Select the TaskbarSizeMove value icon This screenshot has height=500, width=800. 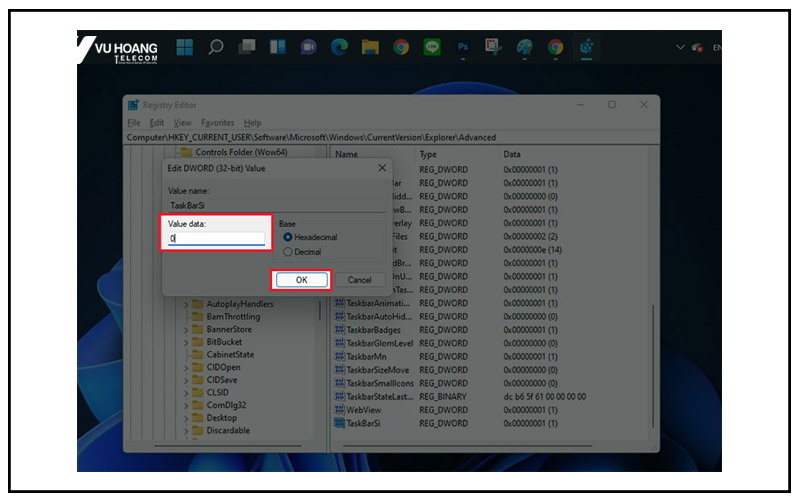[x=339, y=369]
